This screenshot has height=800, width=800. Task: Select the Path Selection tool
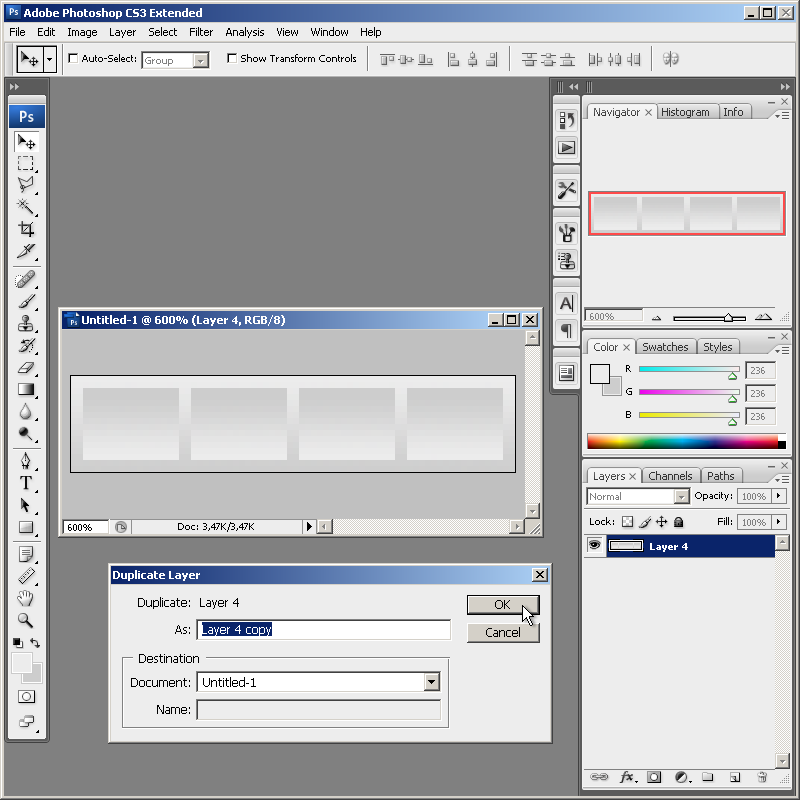(26, 505)
